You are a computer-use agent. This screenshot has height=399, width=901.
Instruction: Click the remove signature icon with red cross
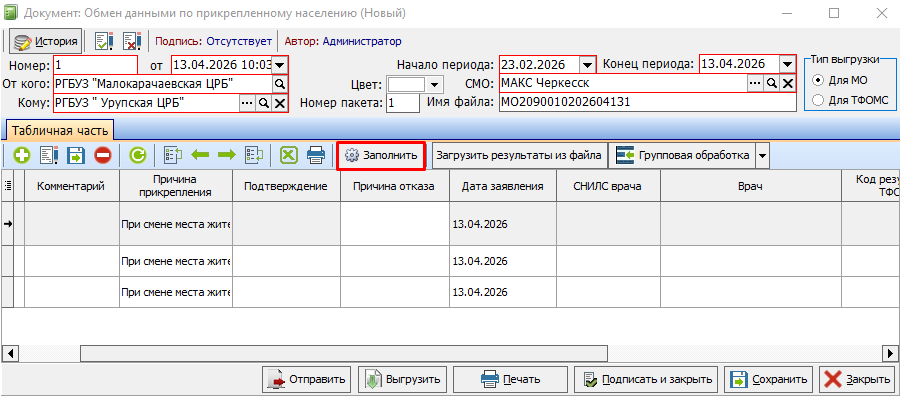tap(133, 41)
